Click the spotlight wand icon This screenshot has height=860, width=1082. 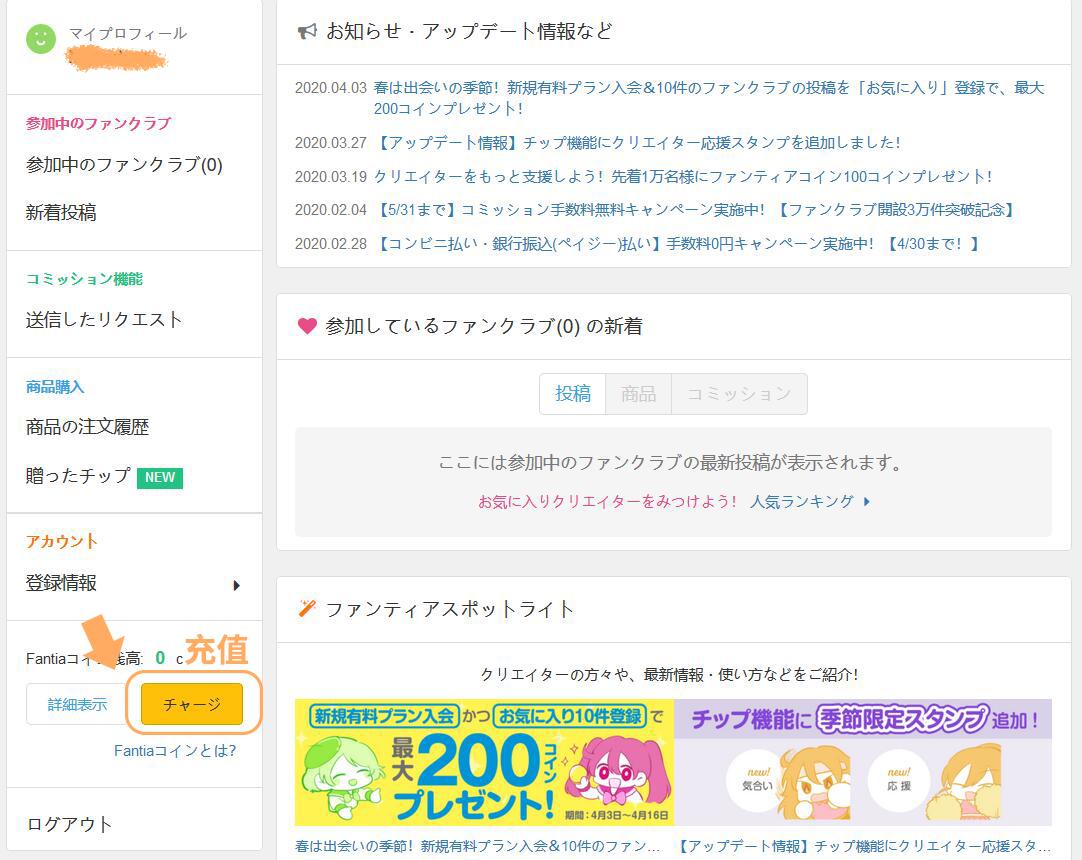click(307, 608)
